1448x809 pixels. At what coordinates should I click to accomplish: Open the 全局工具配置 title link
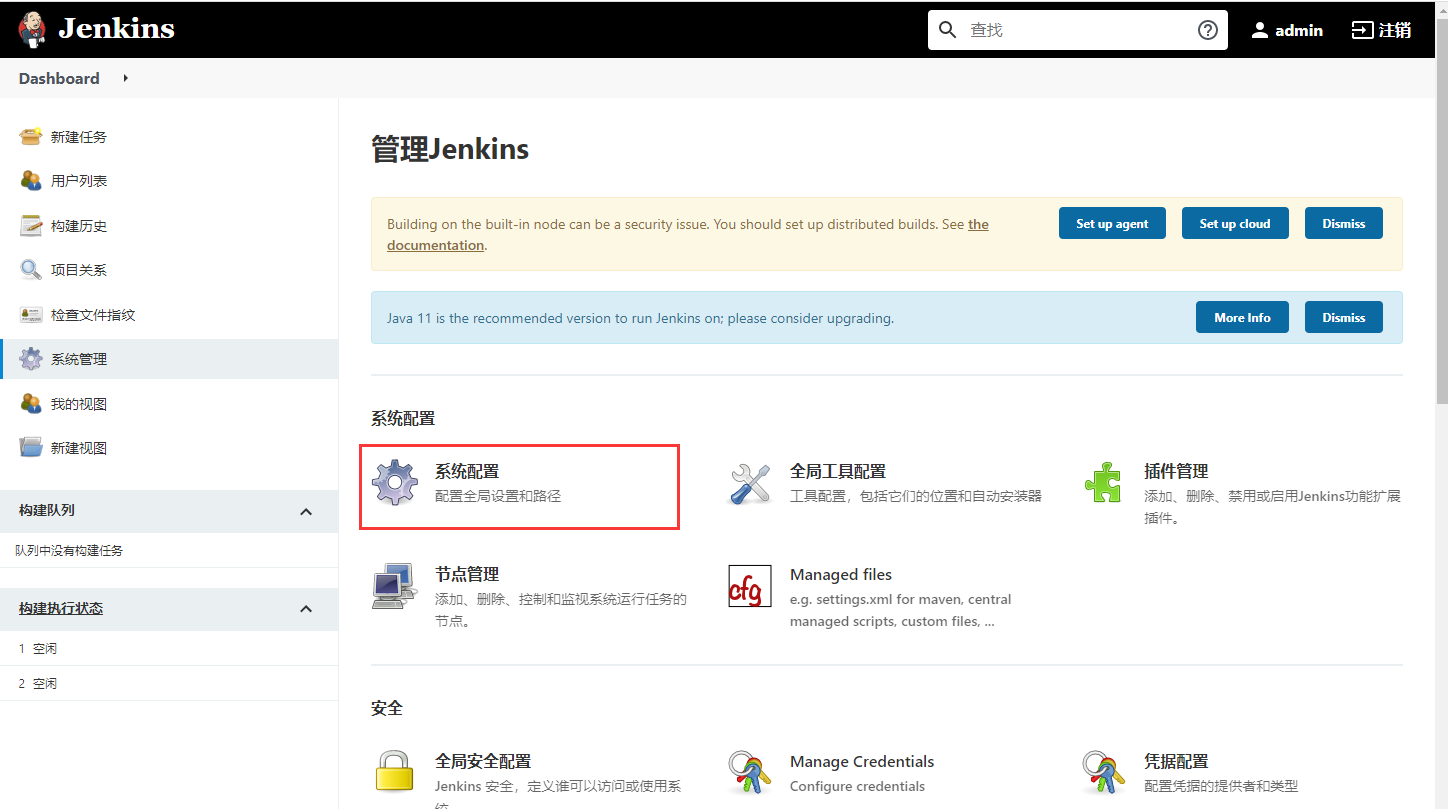838,471
